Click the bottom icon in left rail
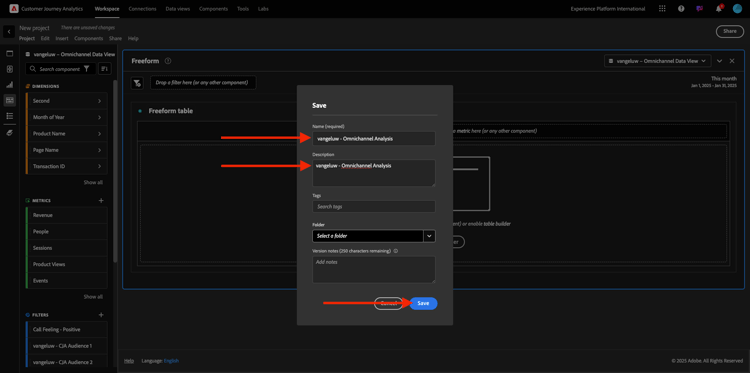The image size is (750, 373). (x=10, y=132)
